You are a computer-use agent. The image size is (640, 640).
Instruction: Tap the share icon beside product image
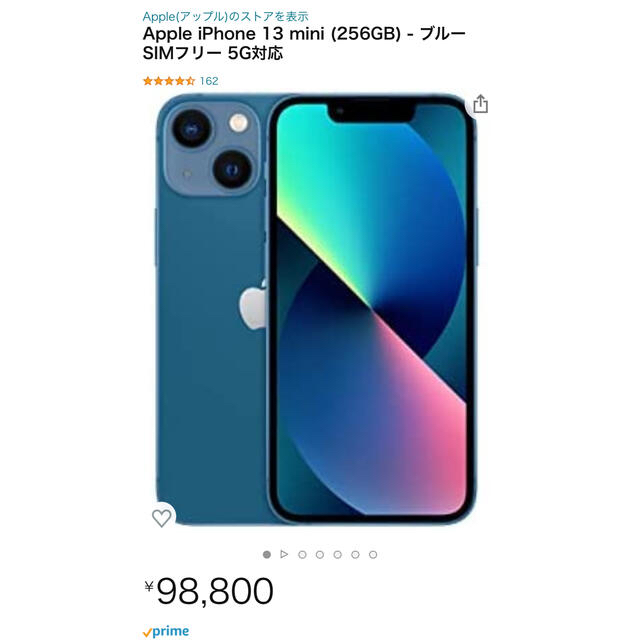[x=480, y=104]
